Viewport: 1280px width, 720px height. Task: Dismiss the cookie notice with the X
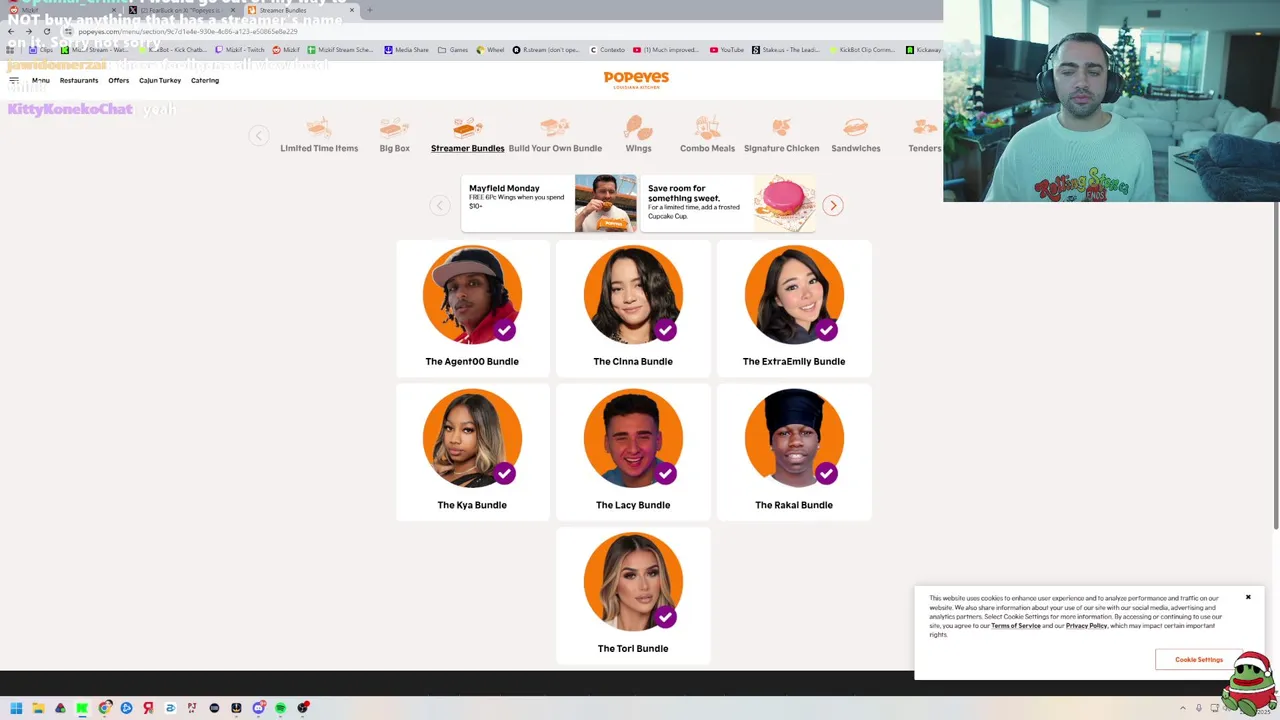[1248, 597]
